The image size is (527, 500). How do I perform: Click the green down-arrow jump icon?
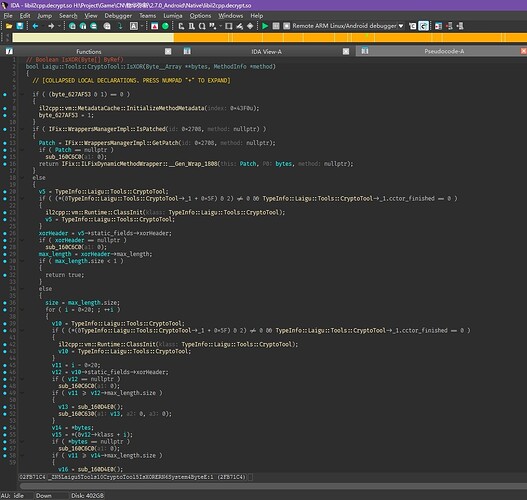pyautogui.click(x=120, y=26)
